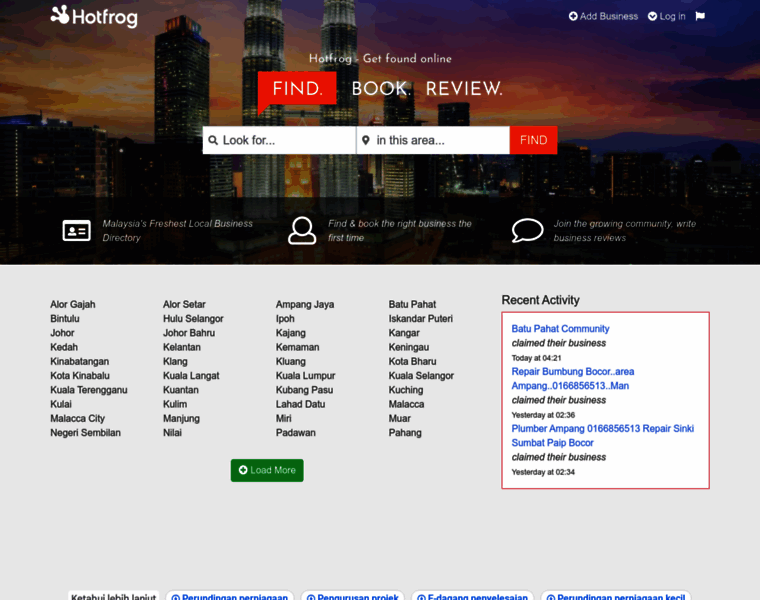Open the Padawan link

pyautogui.click(x=295, y=432)
